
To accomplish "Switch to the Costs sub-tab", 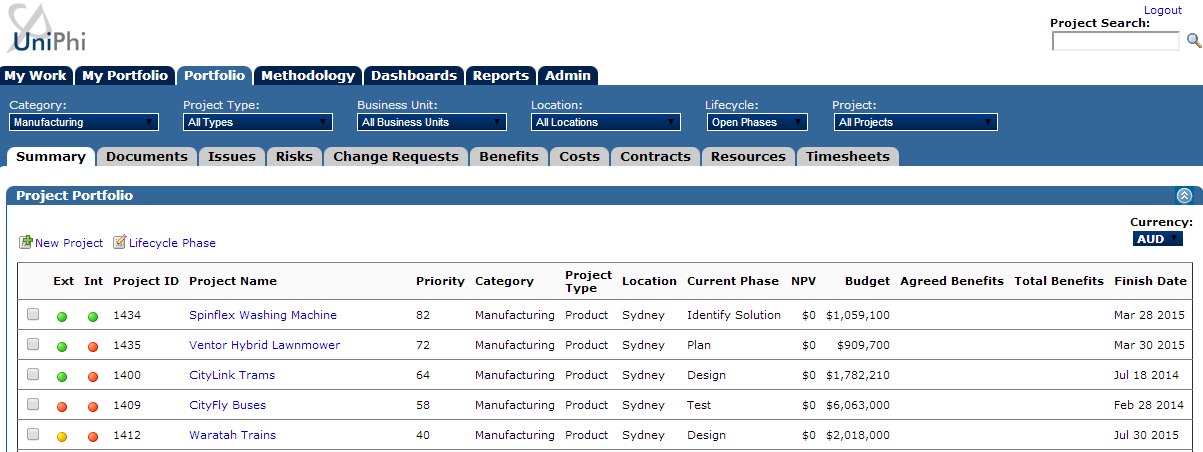I will (x=580, y=157).
